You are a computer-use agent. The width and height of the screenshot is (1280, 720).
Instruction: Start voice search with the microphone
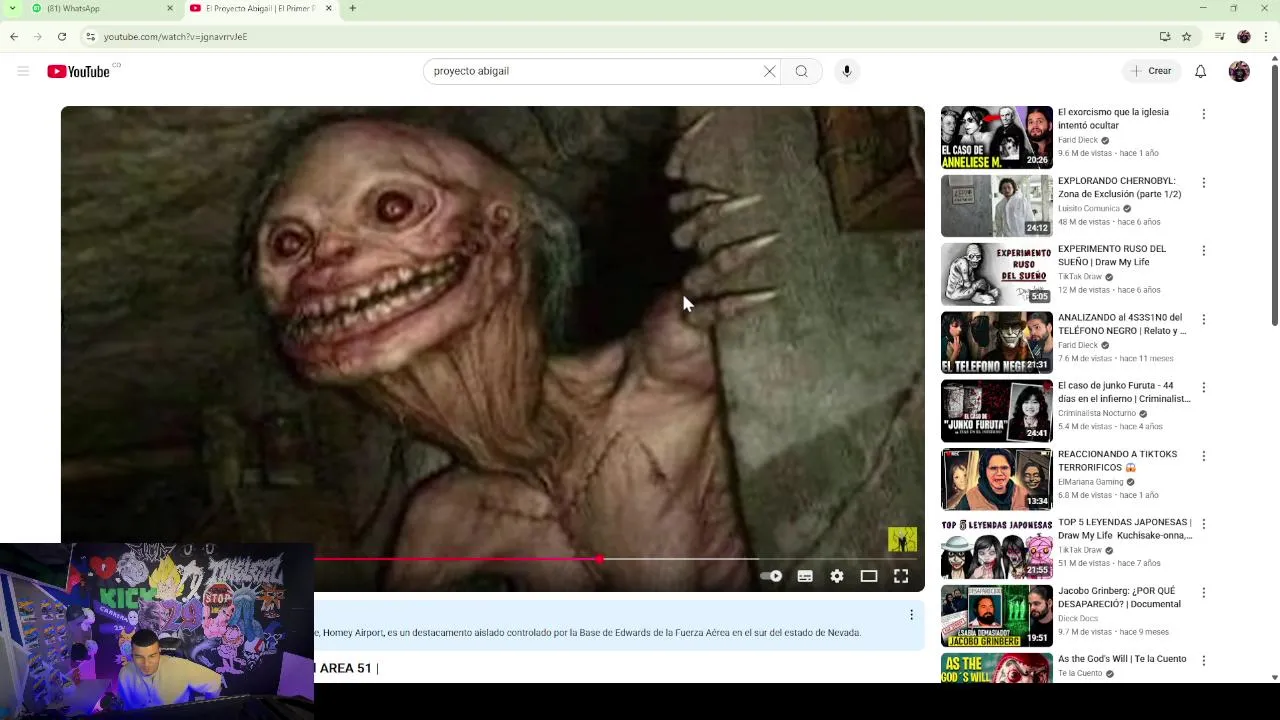(847, 71)
